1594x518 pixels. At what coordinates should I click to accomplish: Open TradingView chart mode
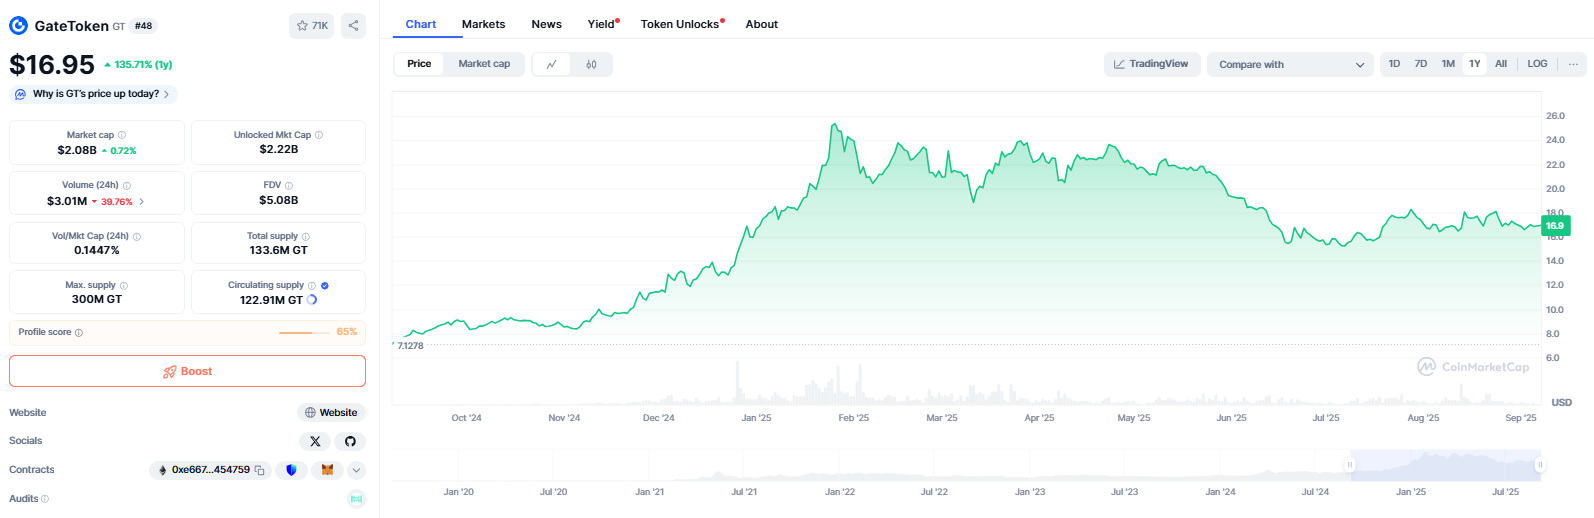1151,64
